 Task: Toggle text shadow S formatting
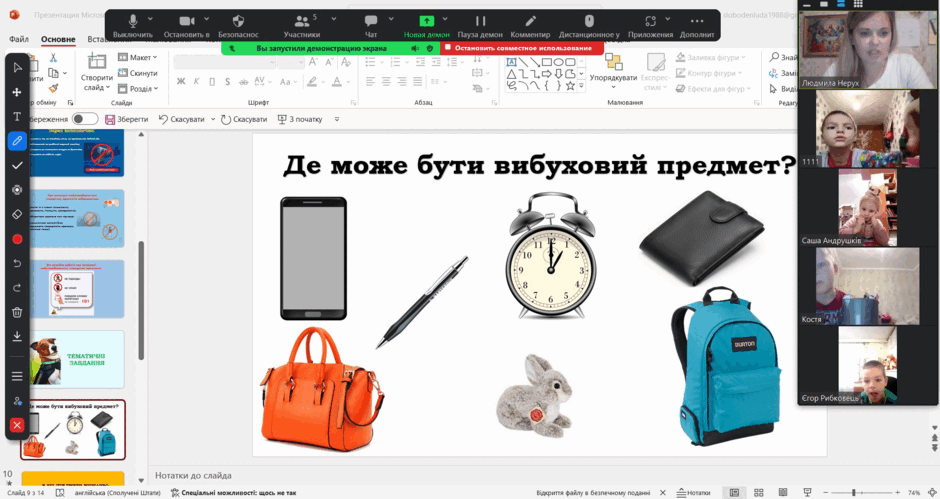click(227, 82)
